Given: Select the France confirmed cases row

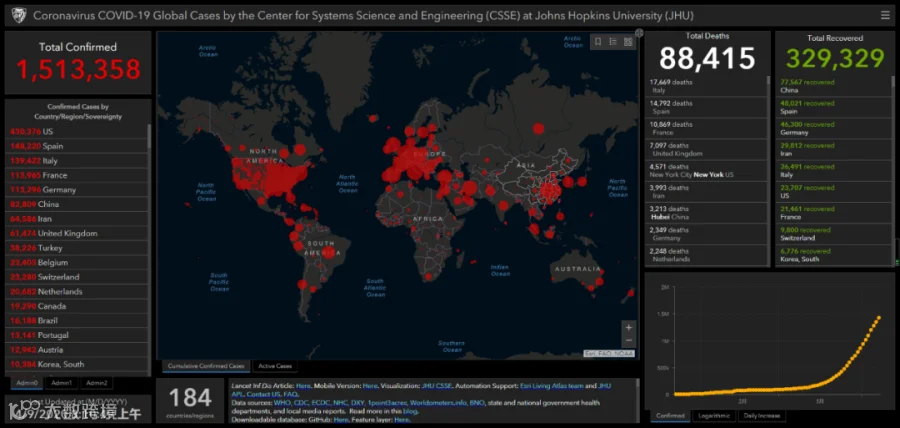Looking at the screenshot, I should tap(77, 175).
